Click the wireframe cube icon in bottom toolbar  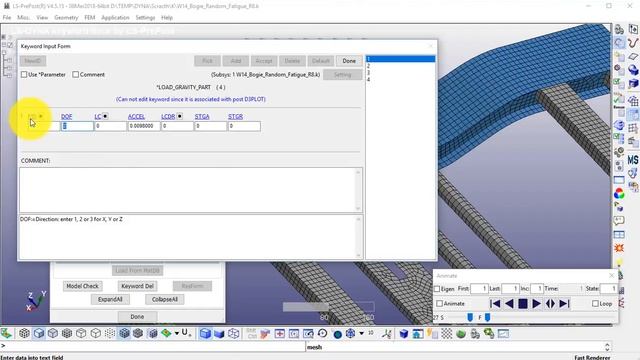(x=233, y=333)
